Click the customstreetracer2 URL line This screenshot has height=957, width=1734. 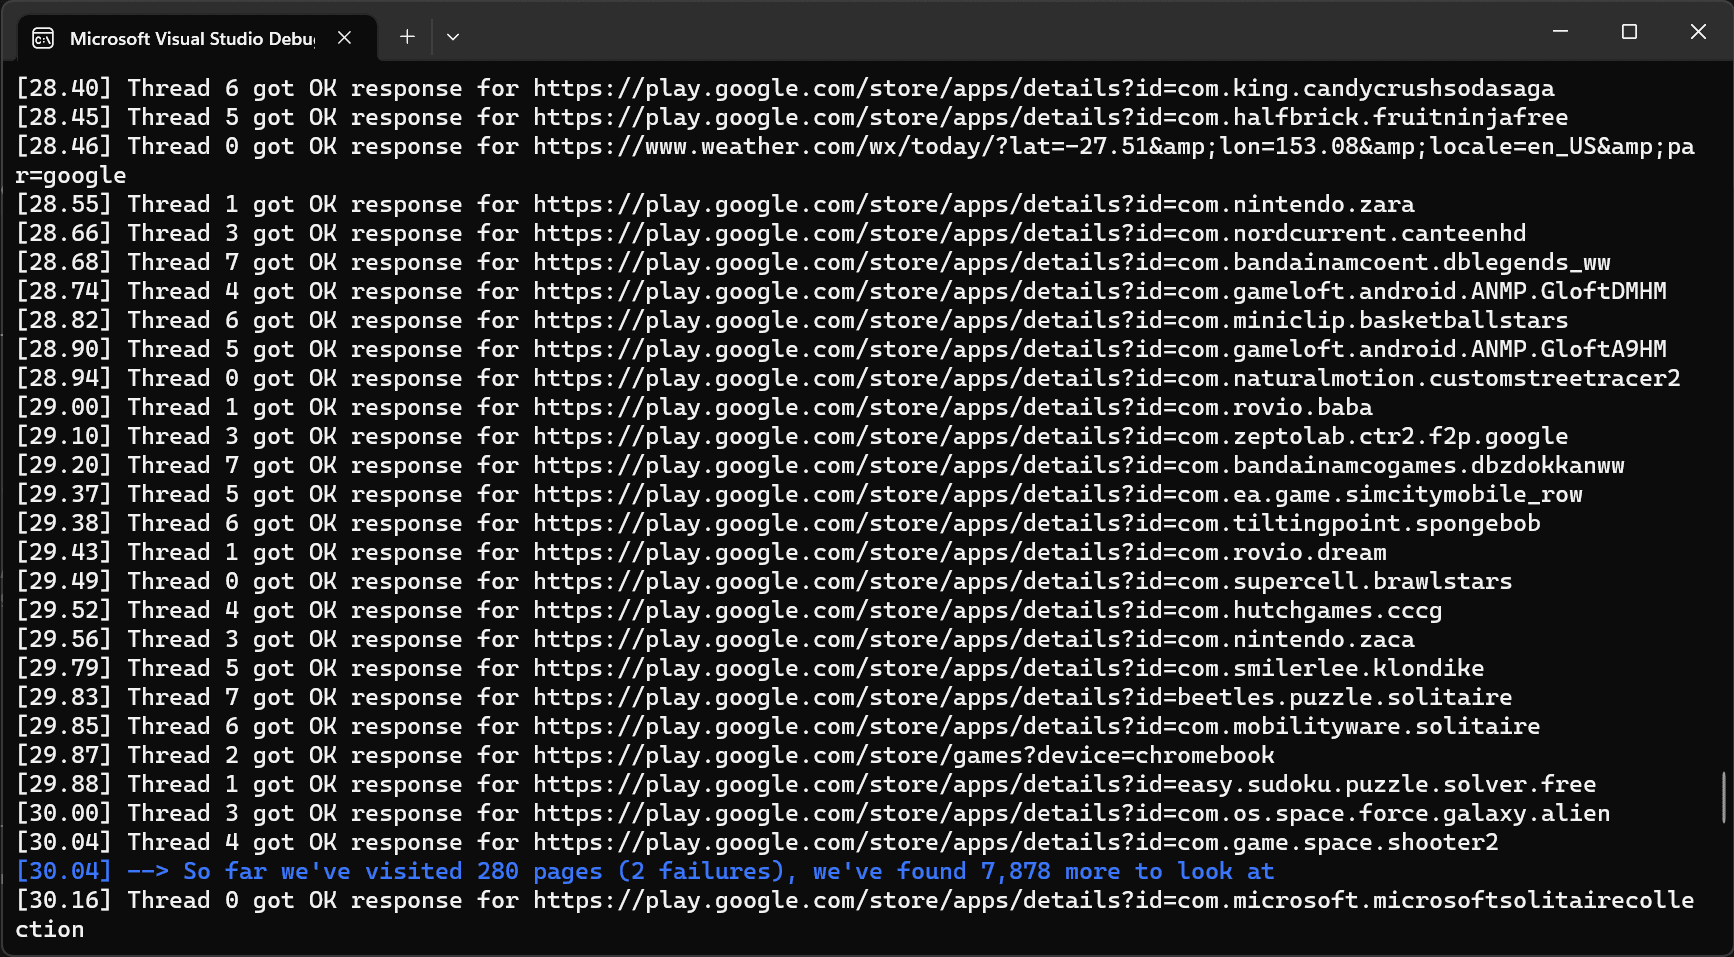pyautogui.click(x=848, y=378)
